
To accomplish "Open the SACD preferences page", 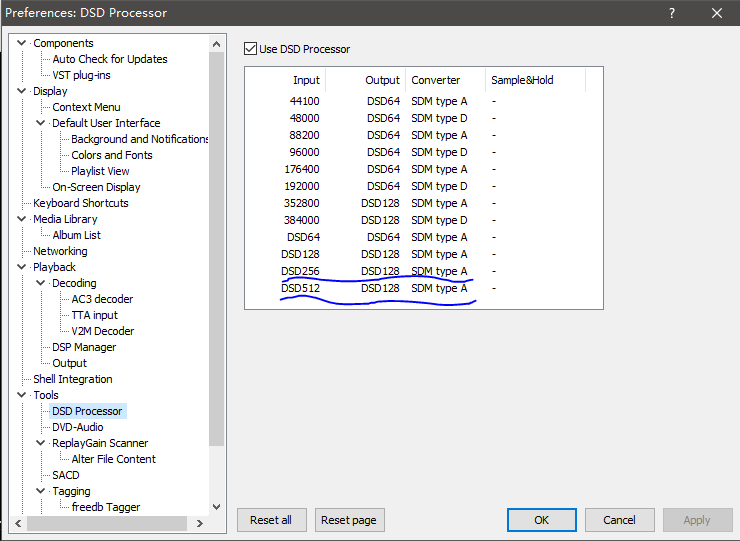I will tap(66, 475).
